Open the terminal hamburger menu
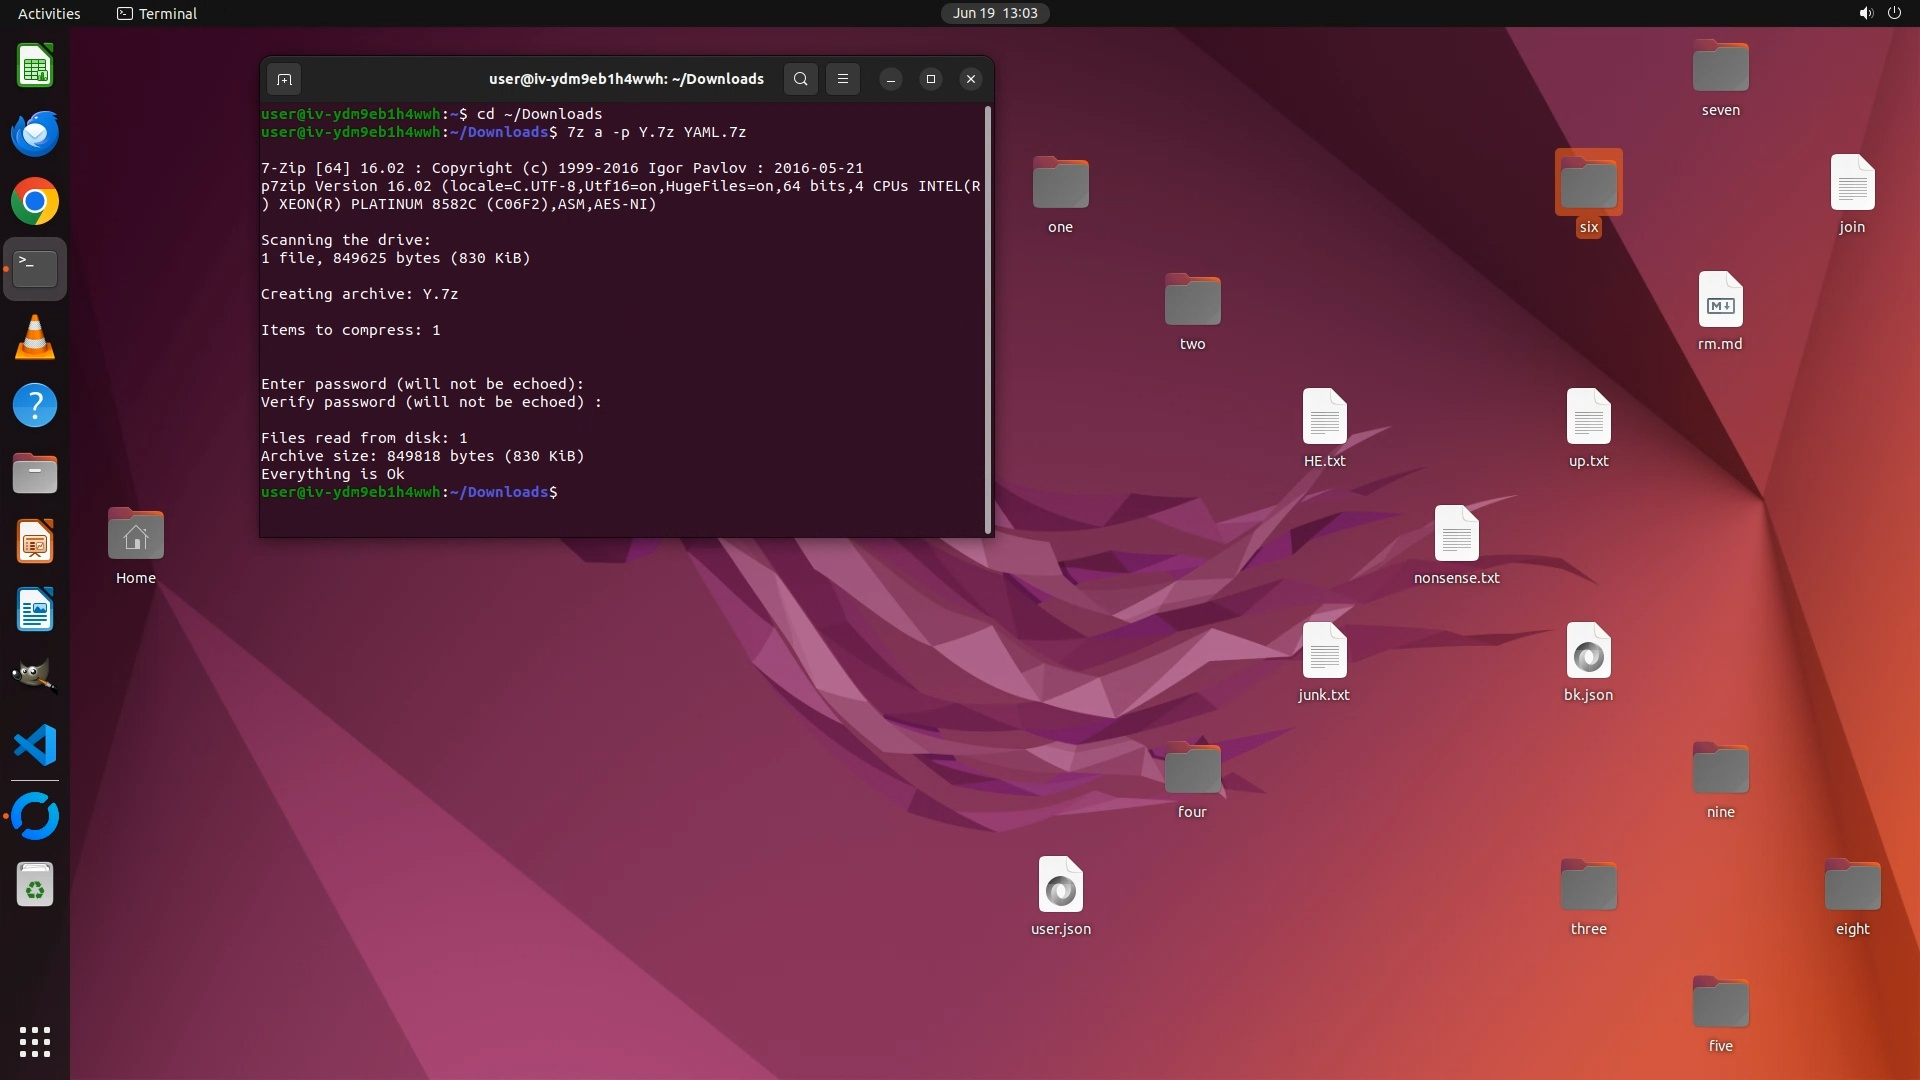 (x=843, y=79)
